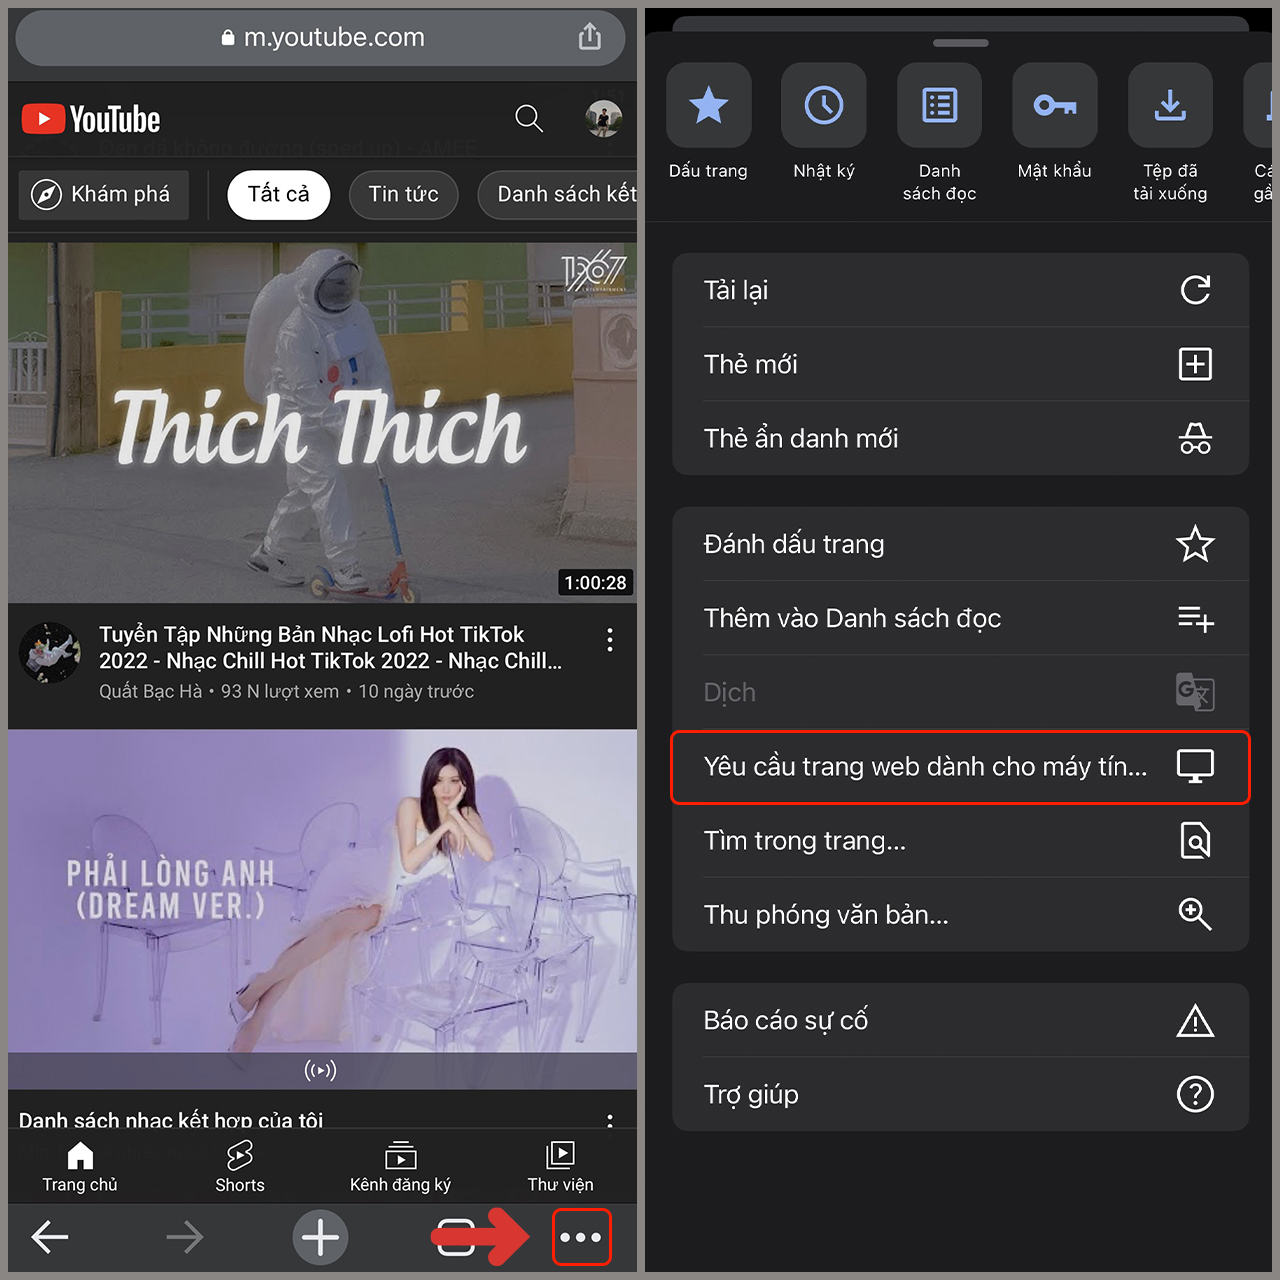Select the Khám phá chip

pyautogui.click(x=103, y=194)
